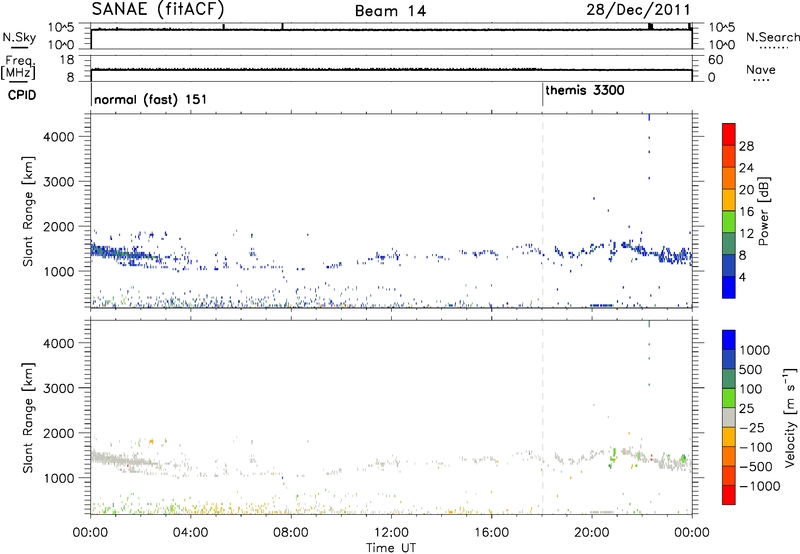This screenshot has height=554, width=800.
Task: Click the blue top segment of Velocity colorbar
Action: pyautogui.click(x=729, y=340)
